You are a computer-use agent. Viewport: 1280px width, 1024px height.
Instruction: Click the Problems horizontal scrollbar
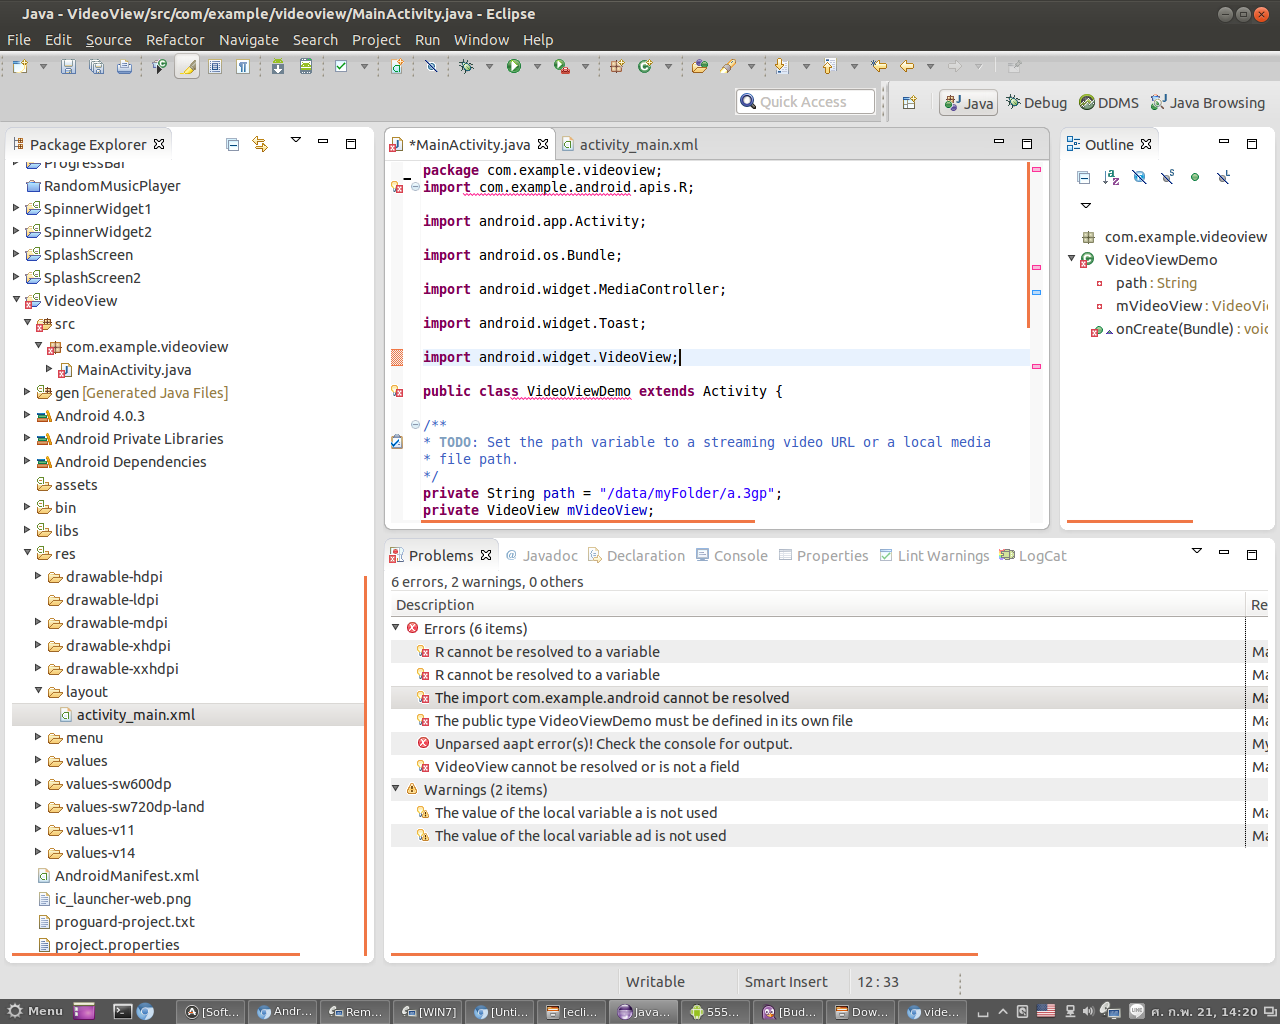coord(684,954)
